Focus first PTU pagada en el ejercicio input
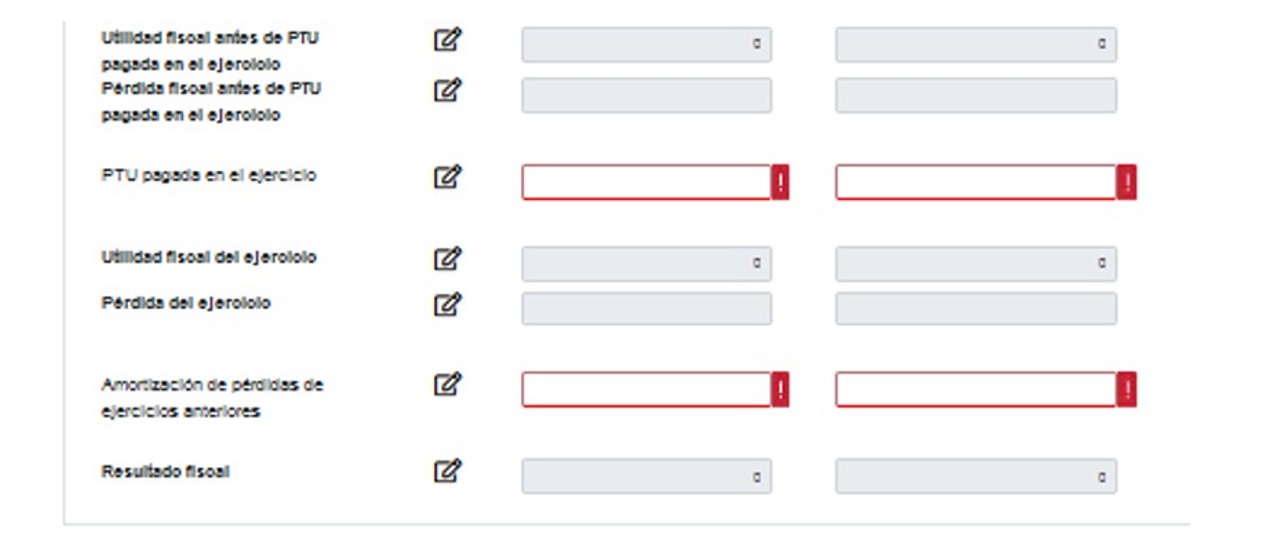Image resolution: width=1277 pixels, height=547 pixels. tap(646, 183)
